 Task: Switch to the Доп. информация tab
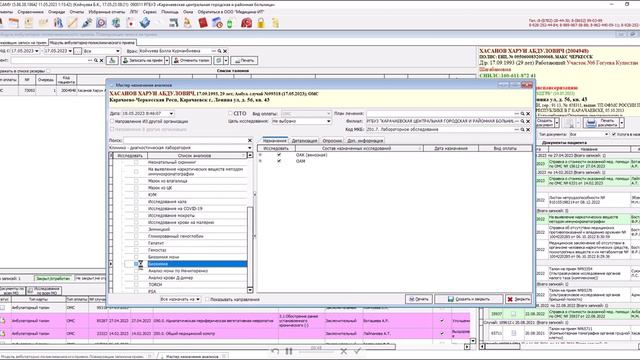(365, 140)
